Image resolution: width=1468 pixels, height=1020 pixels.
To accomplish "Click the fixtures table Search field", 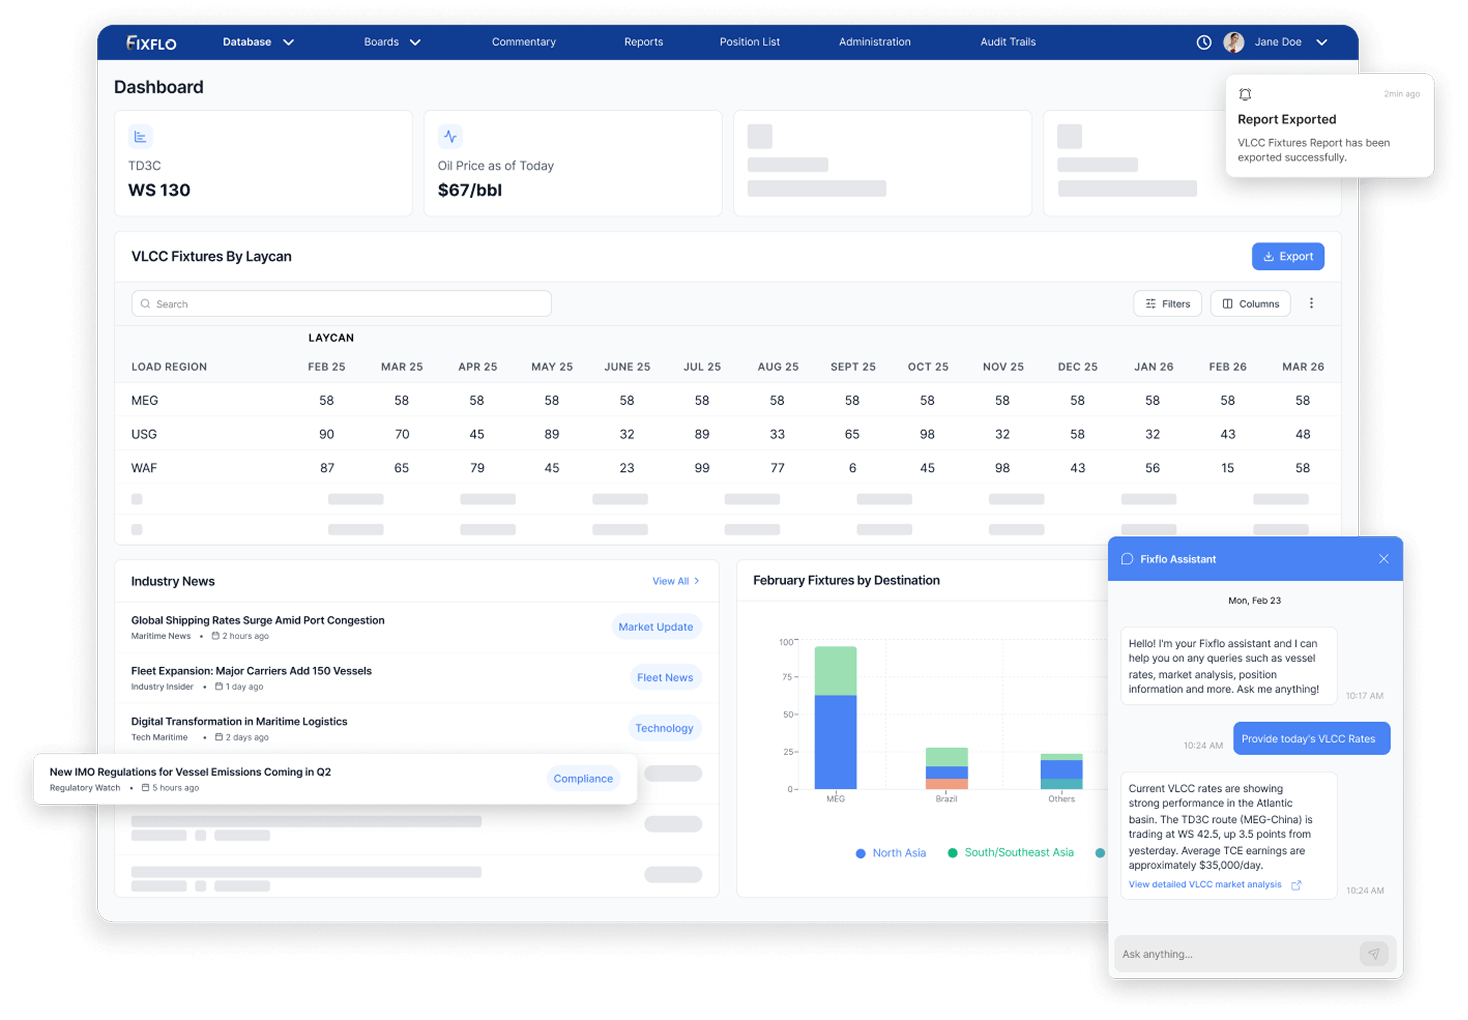I will (341, 304).
